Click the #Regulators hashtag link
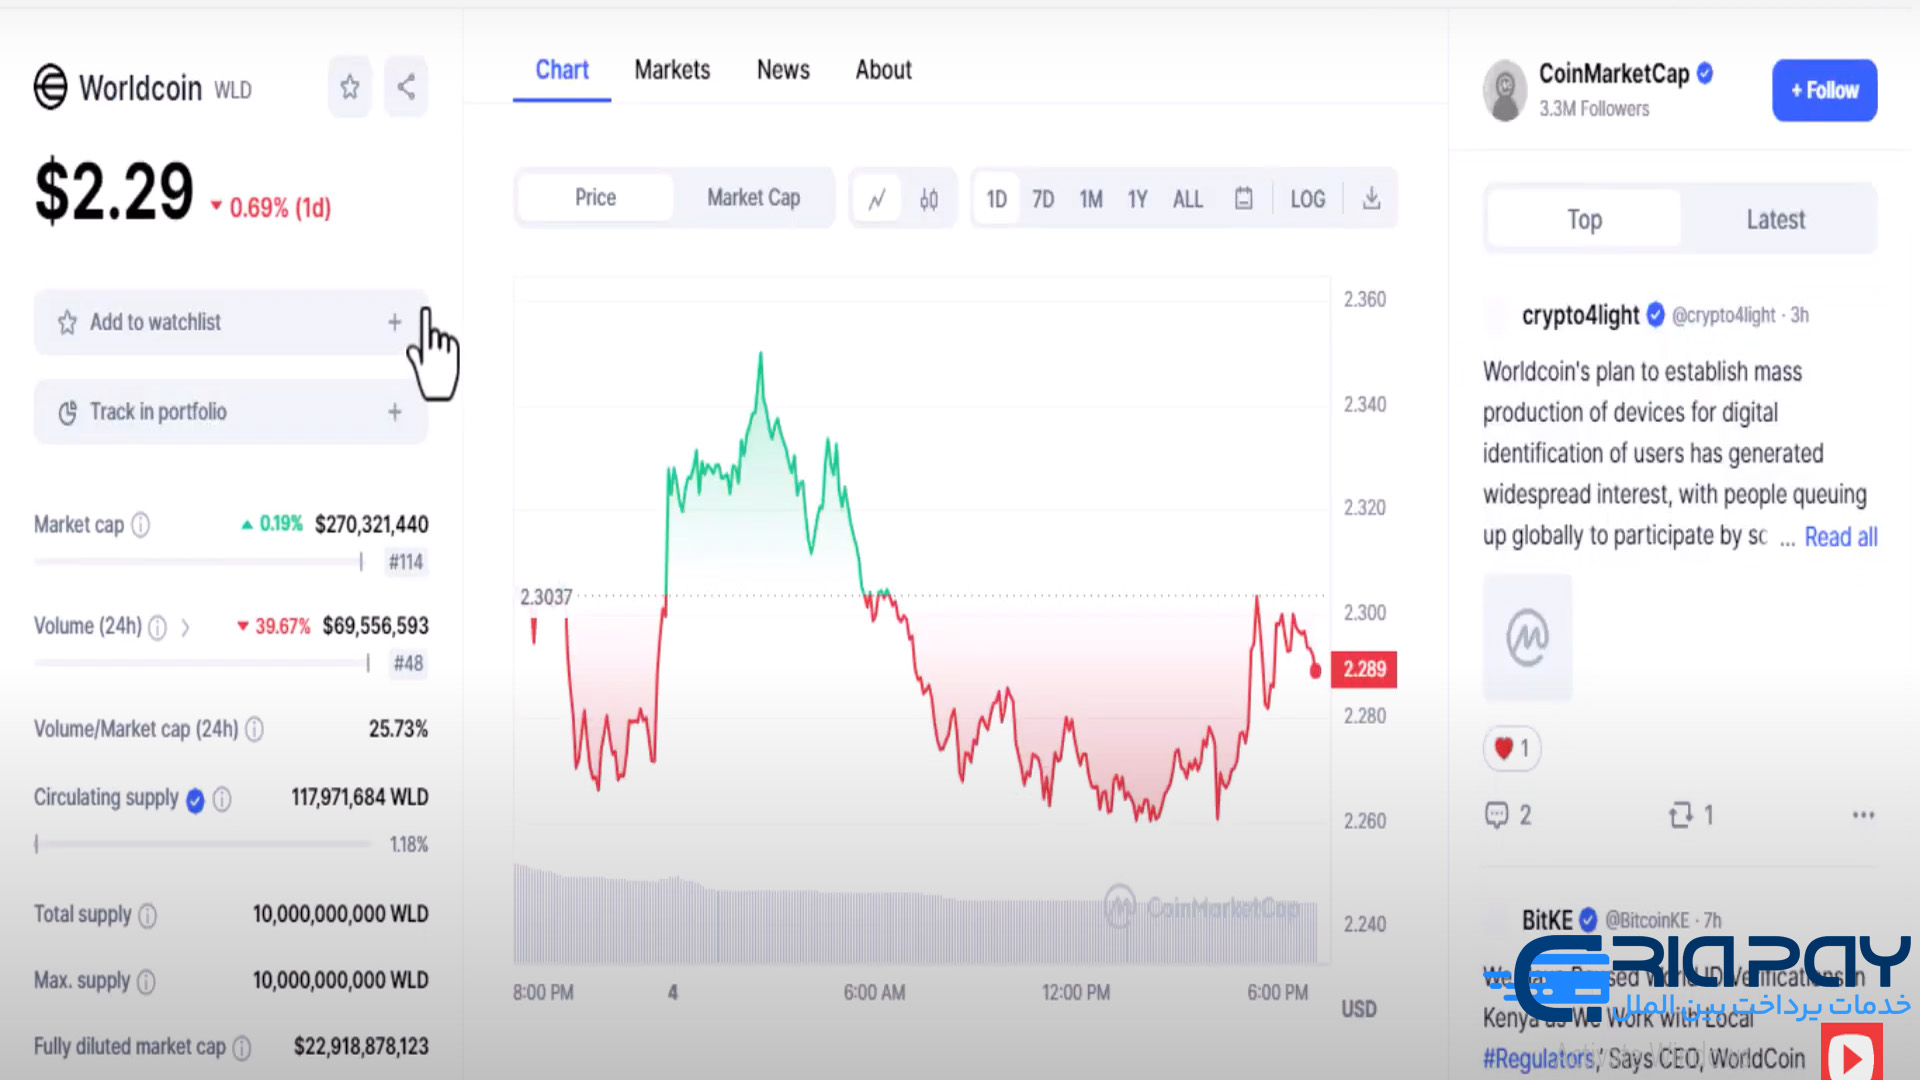1920x1080 pixels. coord(1539,1059)
